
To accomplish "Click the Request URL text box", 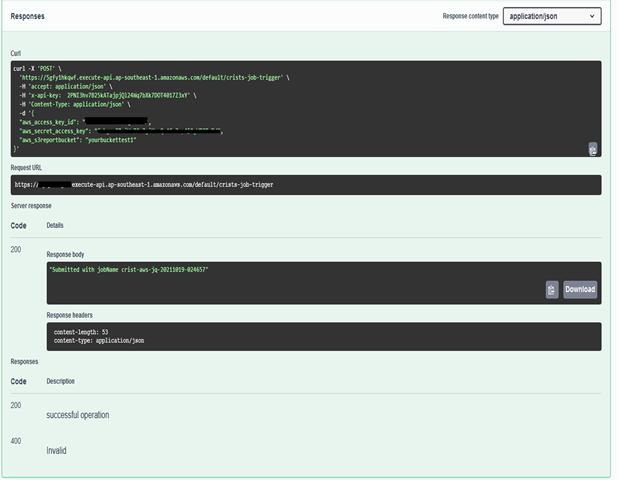I will [x=307, y=185].
